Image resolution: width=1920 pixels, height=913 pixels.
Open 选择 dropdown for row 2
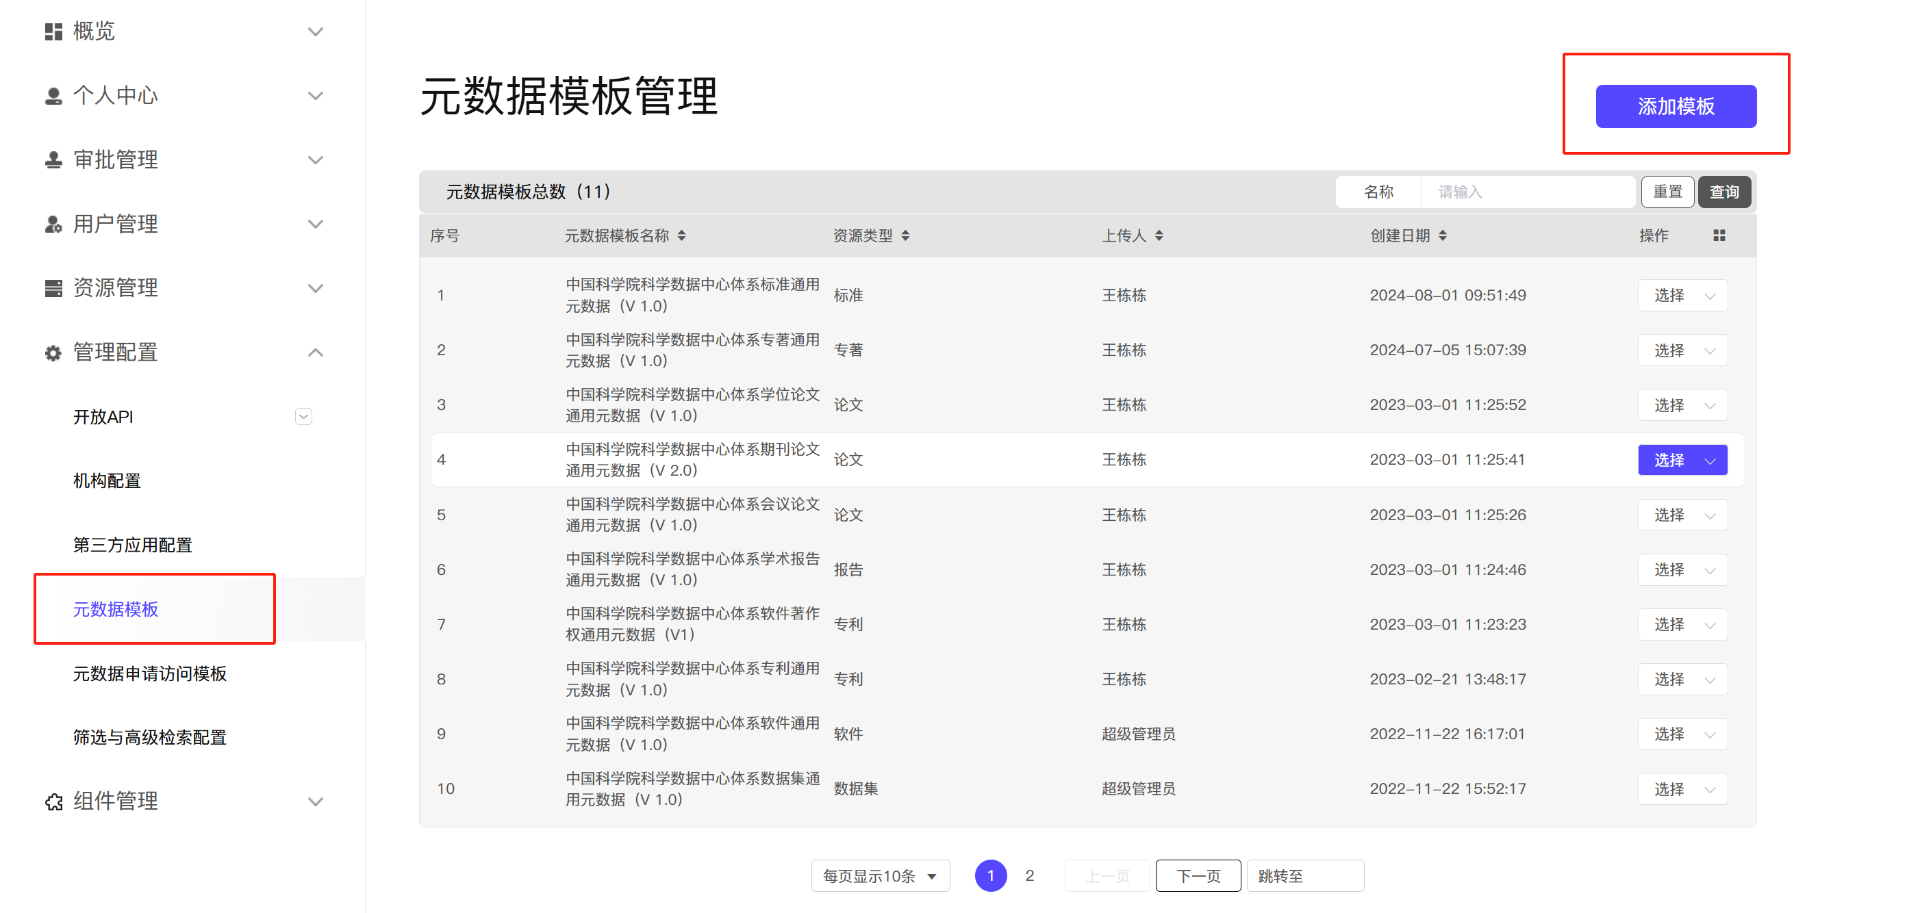coord(1683,350)
